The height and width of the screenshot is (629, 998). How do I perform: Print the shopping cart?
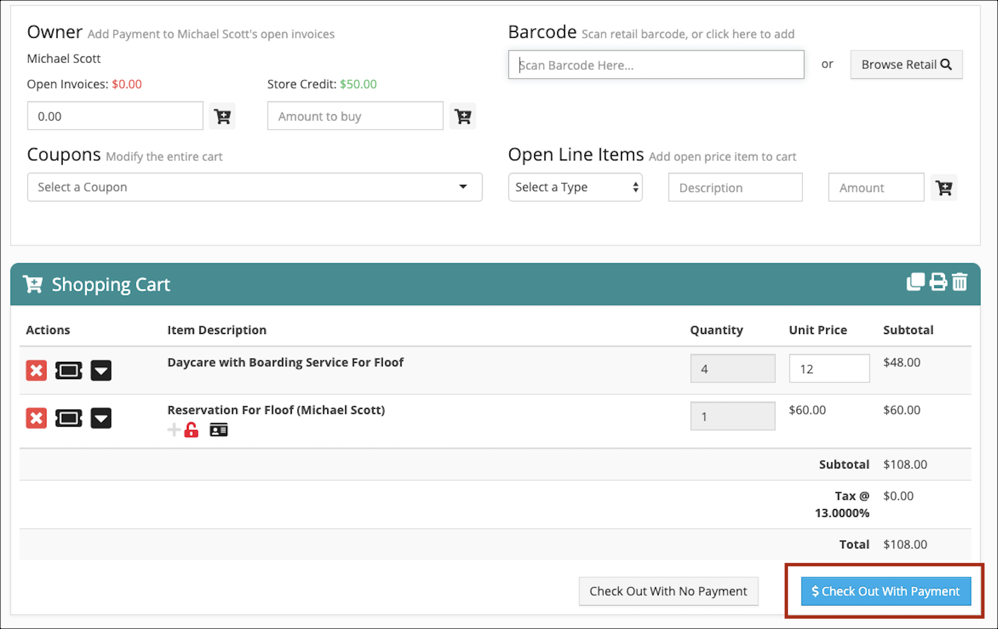click(938, 281)
